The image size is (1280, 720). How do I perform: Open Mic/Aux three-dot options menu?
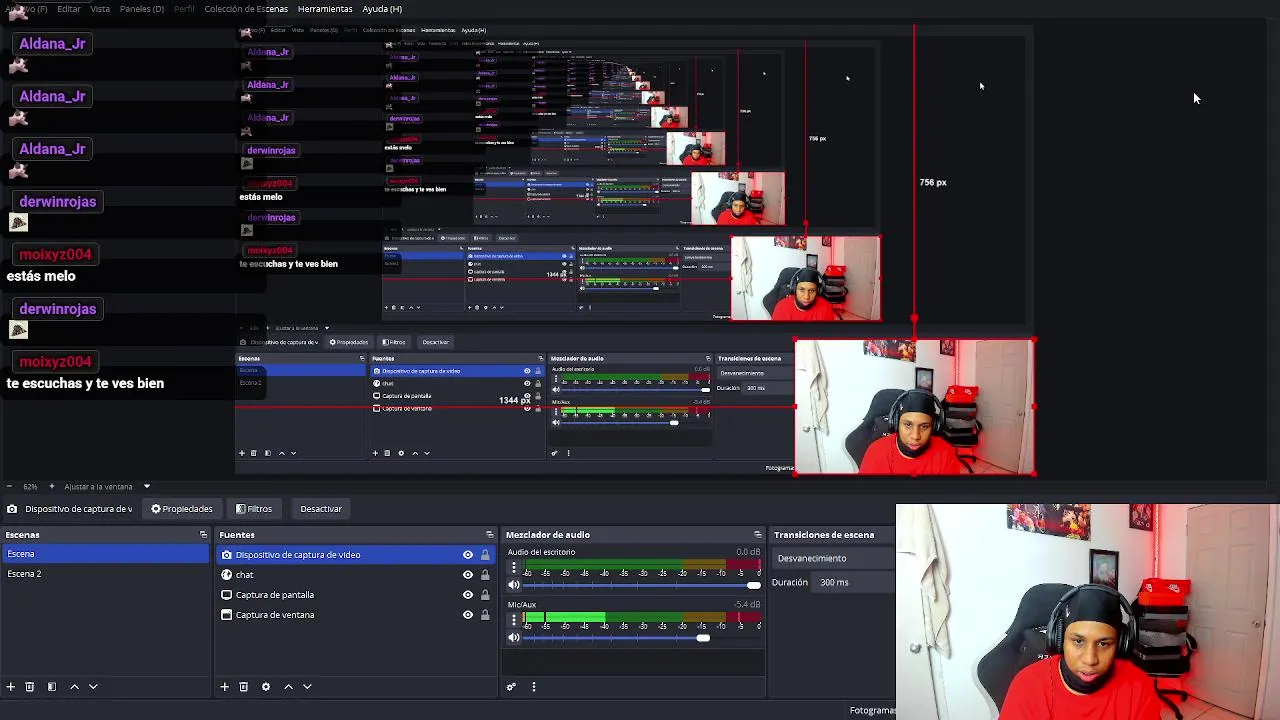pos(514,620)
